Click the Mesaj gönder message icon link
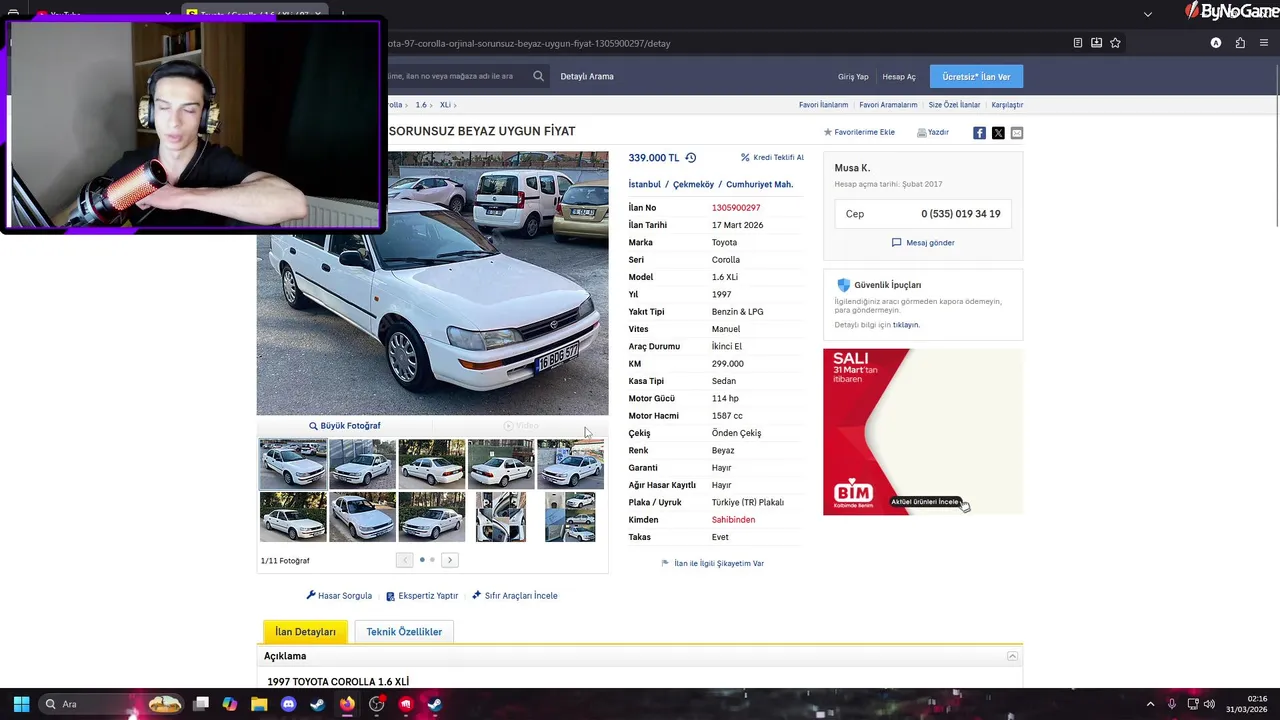 [x=922, y=243]
